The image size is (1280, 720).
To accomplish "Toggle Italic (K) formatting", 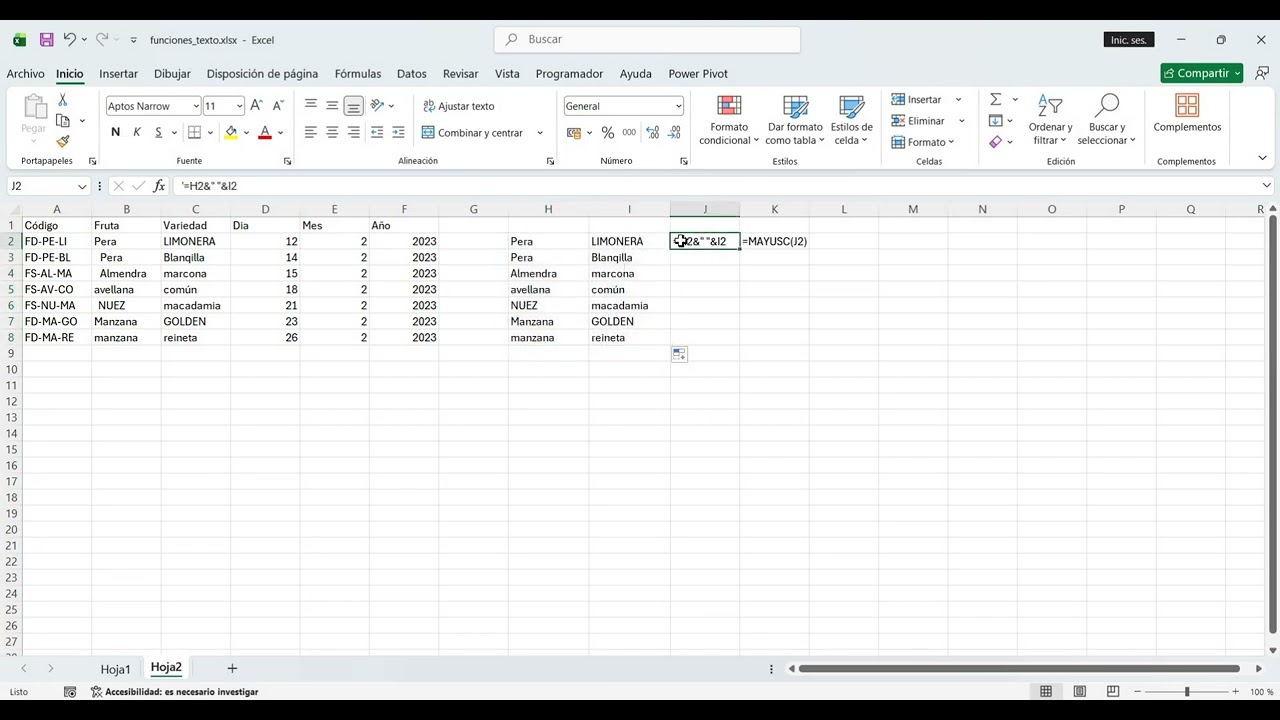I will 137,132.
